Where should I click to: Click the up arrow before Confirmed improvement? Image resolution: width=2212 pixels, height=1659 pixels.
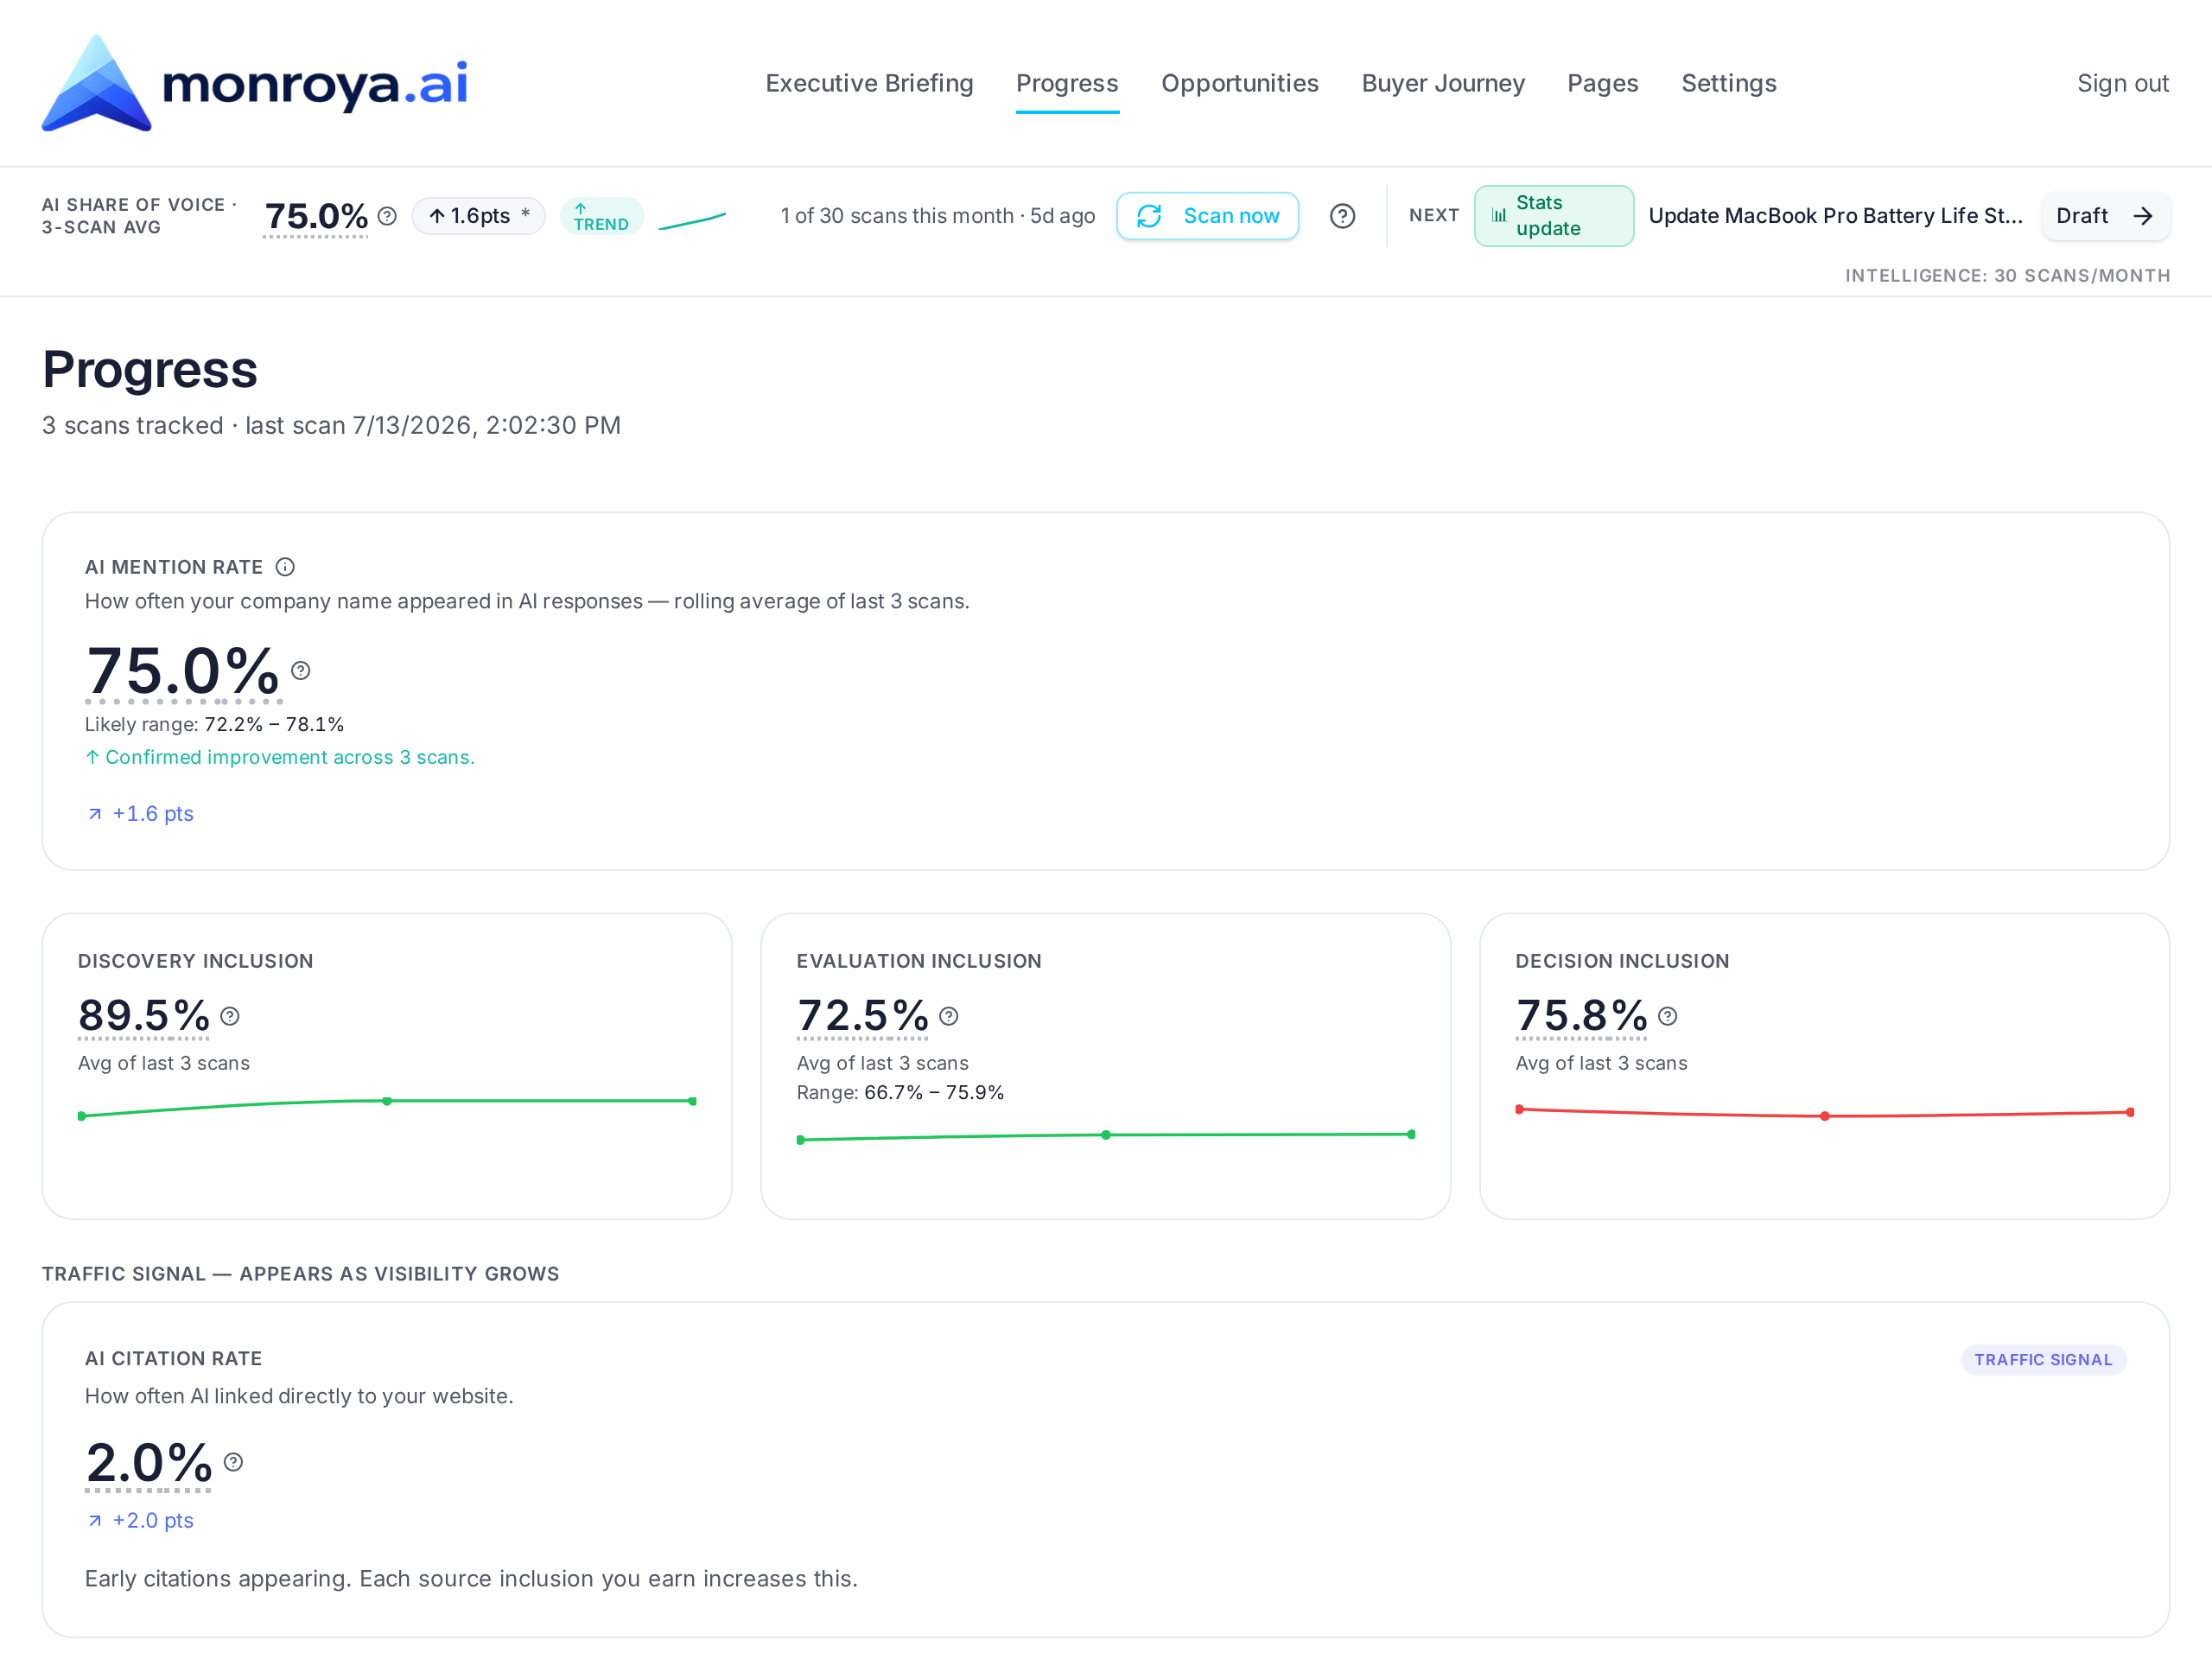tap(92, 757)
